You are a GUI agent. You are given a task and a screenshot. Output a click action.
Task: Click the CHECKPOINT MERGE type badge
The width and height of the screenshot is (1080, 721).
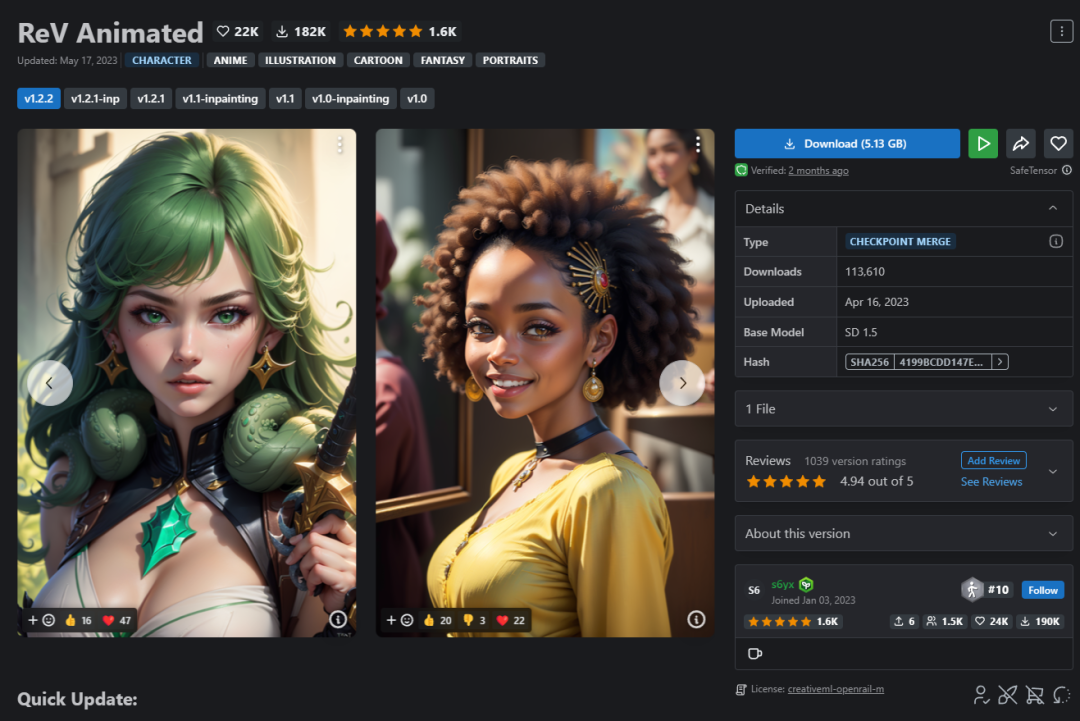pyautogui.click(x=900, y=242)
